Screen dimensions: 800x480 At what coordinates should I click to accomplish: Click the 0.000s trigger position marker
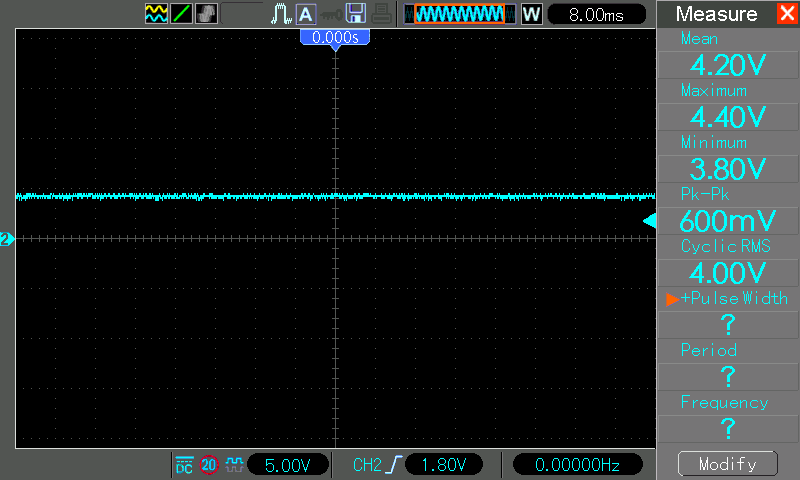[x=335, y=37]
